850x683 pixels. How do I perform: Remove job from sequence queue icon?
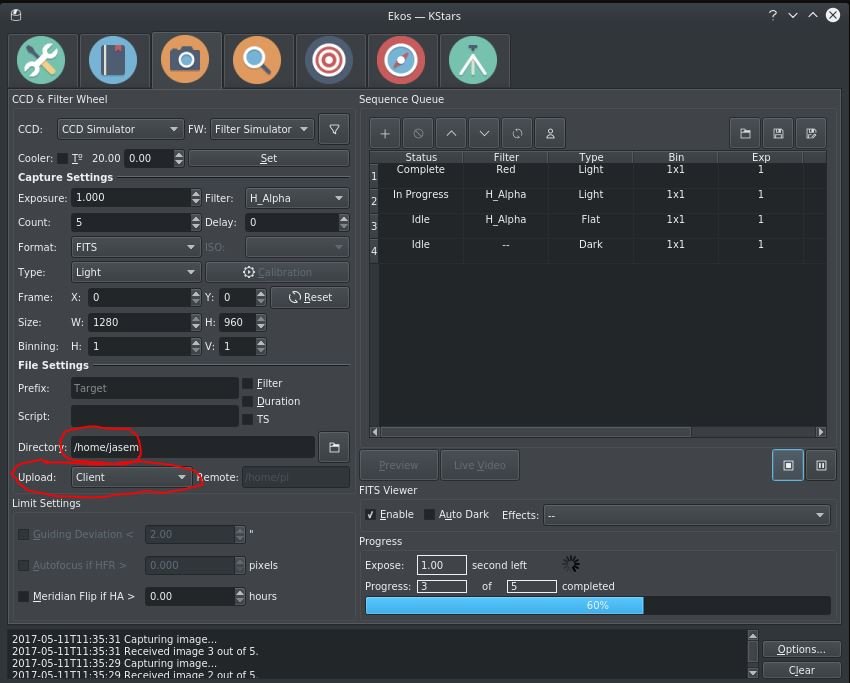point(418,133)
